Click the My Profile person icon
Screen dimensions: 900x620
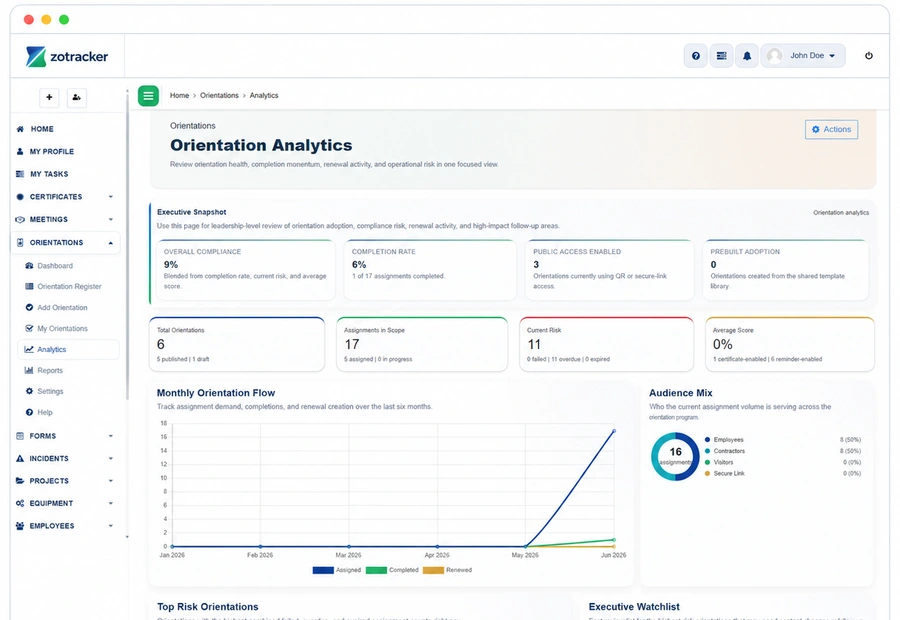coord(20,152)
